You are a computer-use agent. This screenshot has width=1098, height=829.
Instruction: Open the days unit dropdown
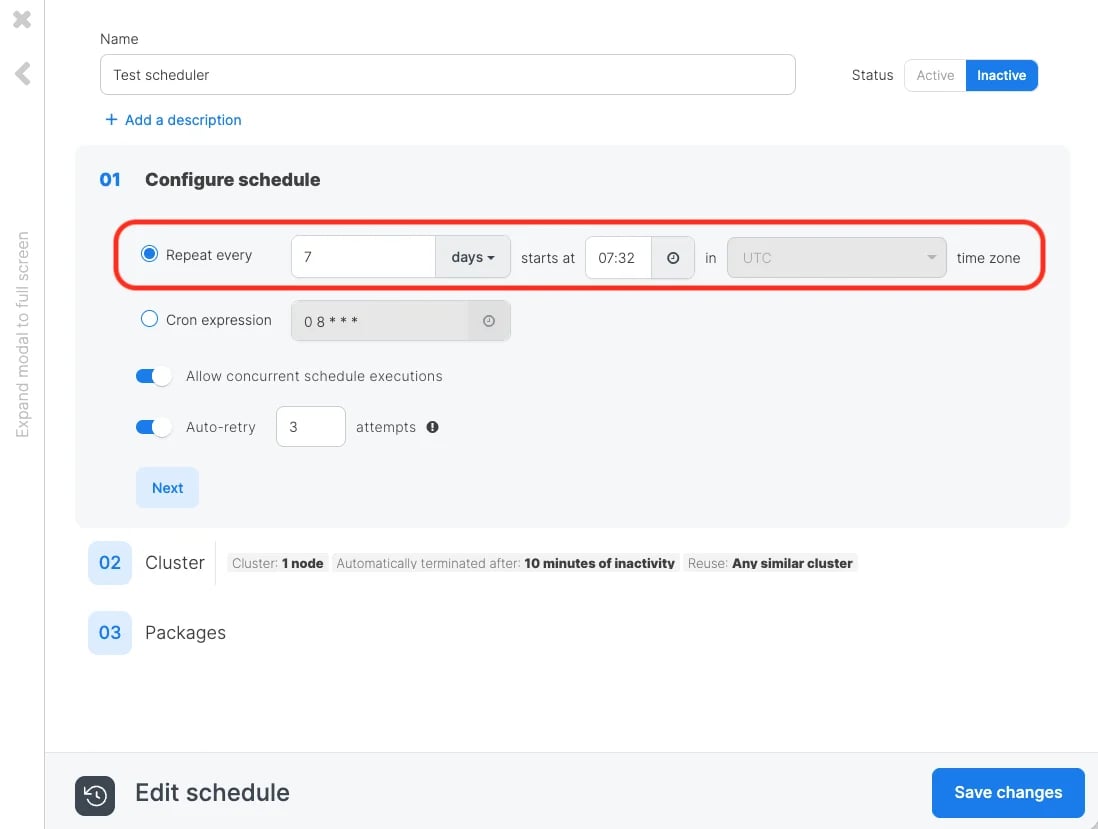click(473, 257)
